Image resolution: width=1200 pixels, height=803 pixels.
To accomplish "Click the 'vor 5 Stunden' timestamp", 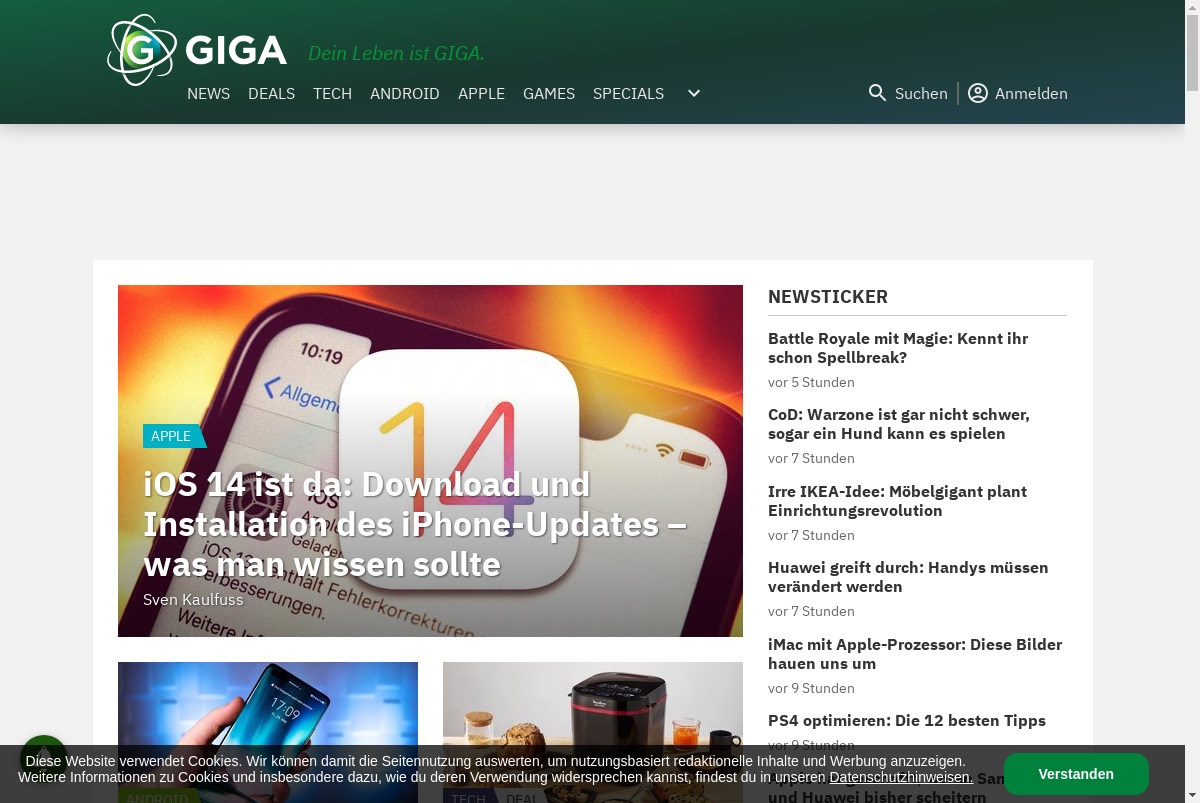I will (x=811, y=382).
